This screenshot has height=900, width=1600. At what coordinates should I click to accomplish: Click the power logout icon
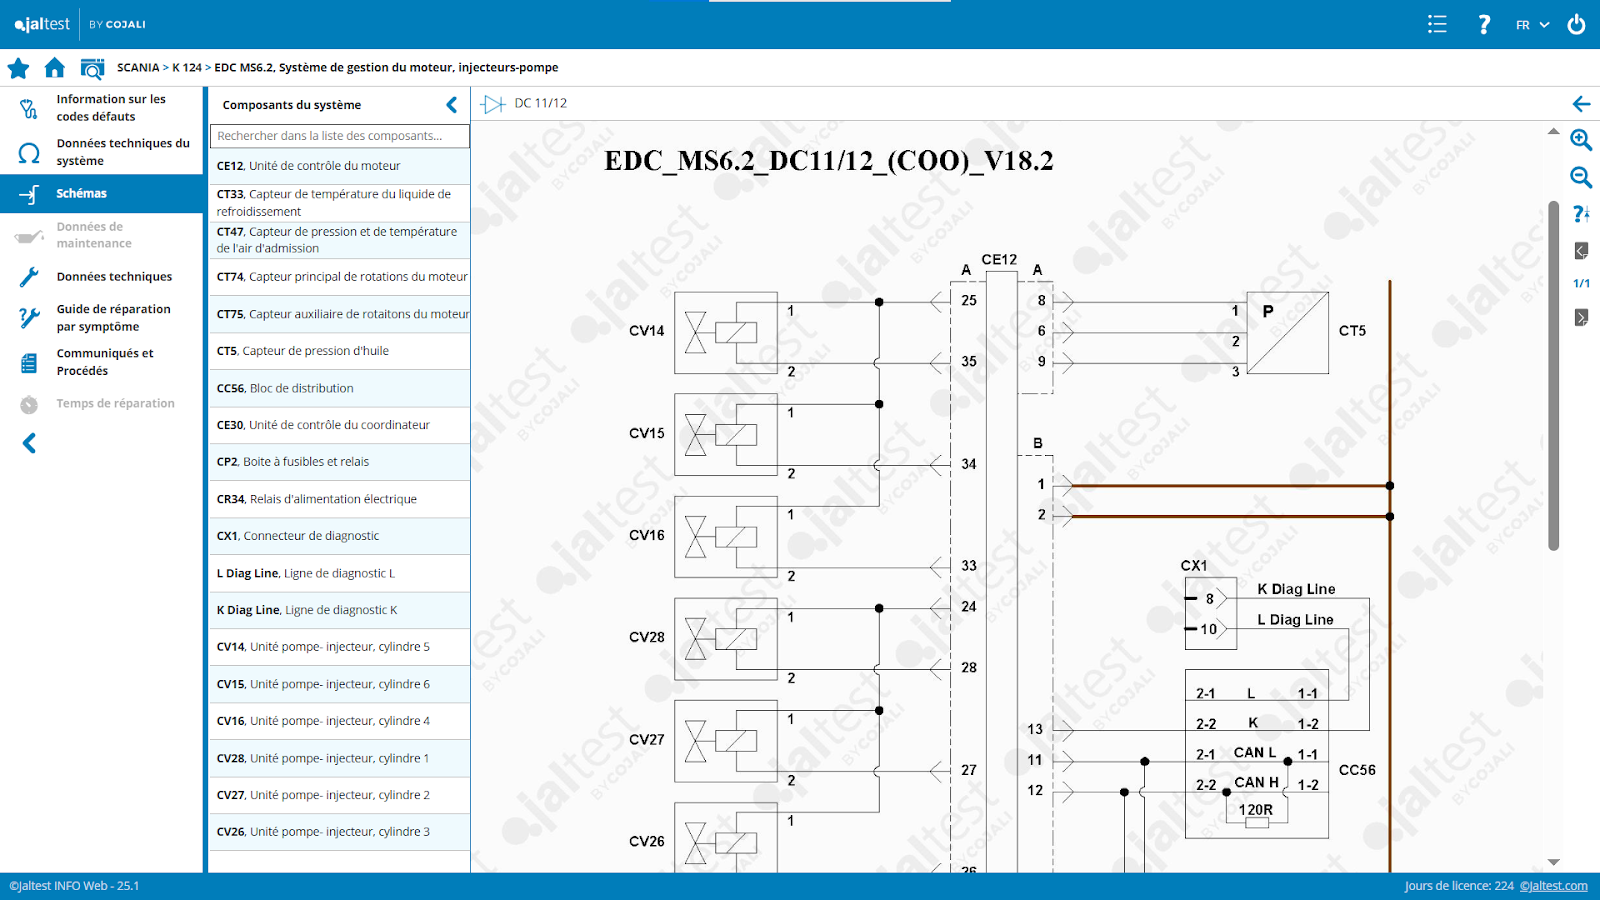(1576, 24)
